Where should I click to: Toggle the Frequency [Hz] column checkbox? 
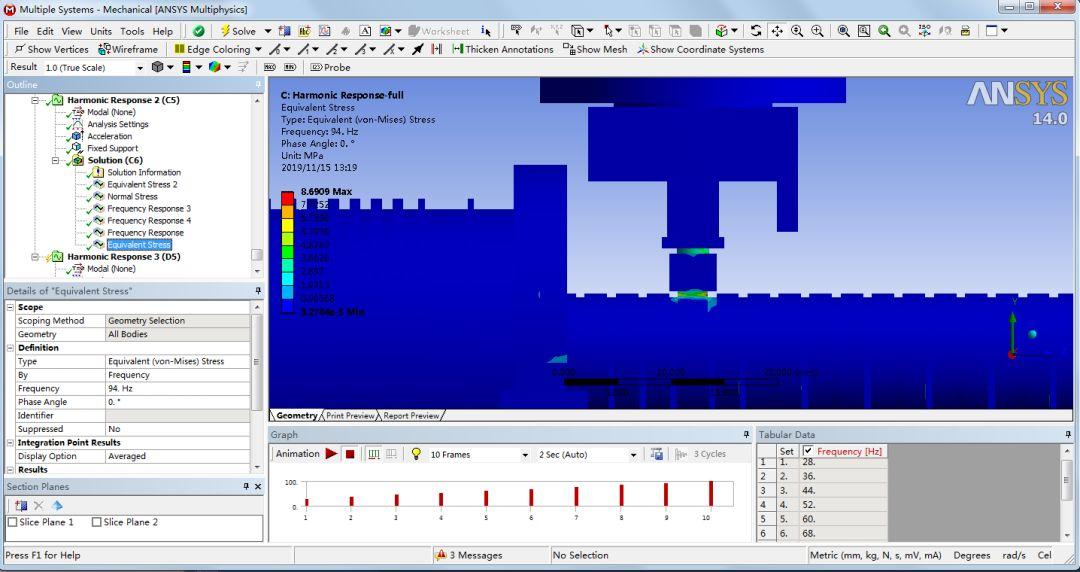(808, 451)
